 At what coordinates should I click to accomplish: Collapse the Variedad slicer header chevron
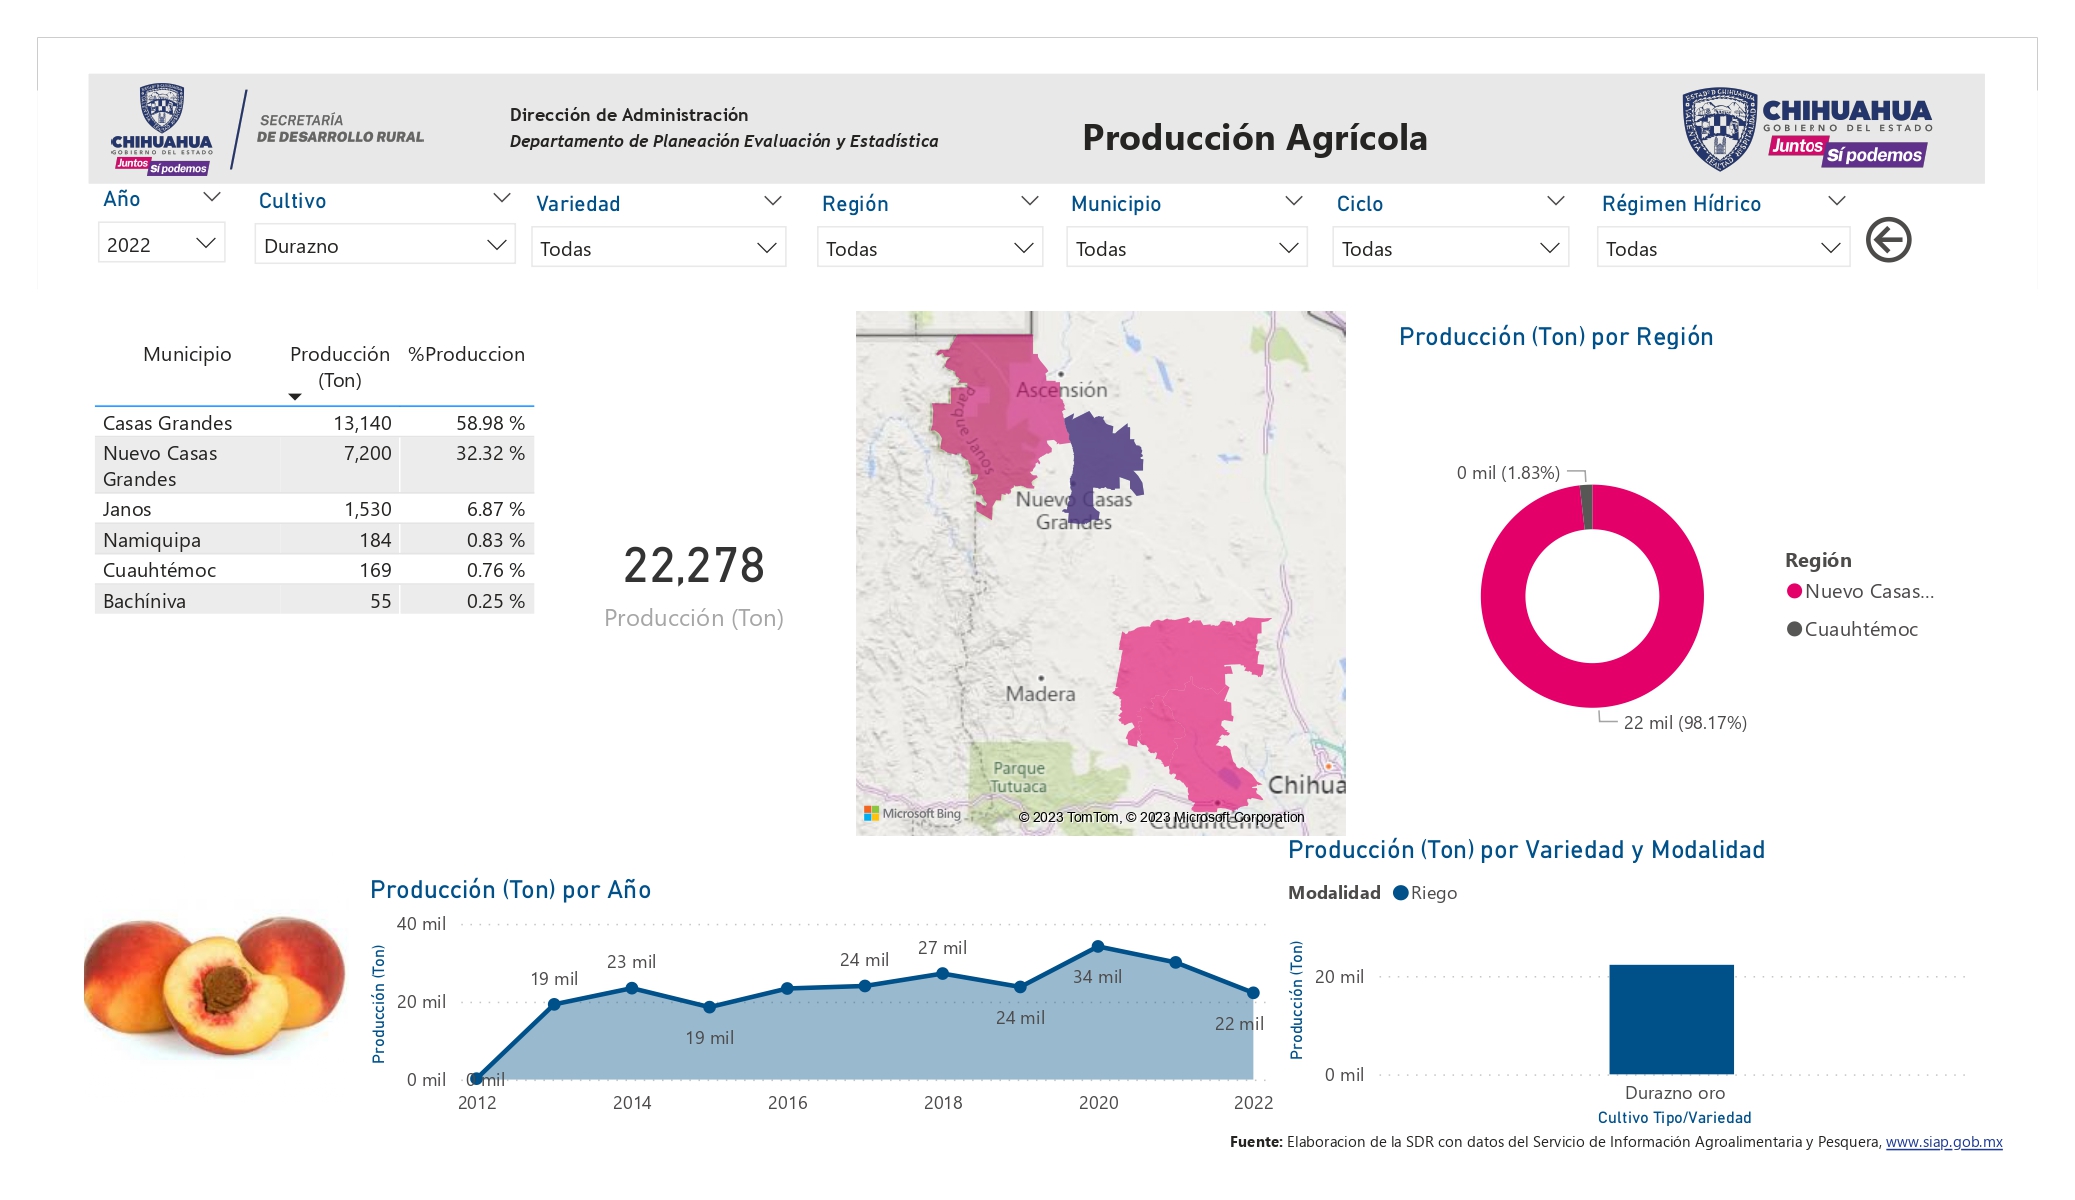tap(773, 201)
